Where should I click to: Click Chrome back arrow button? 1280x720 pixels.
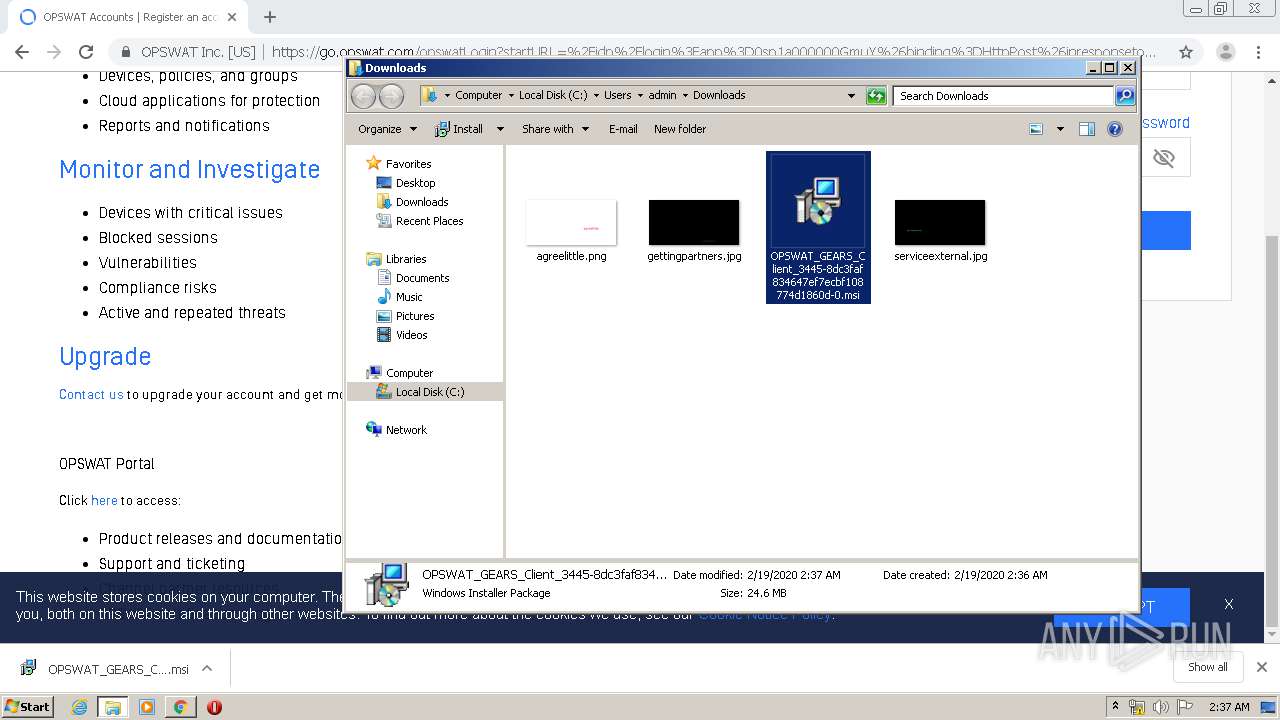point(22,52)
